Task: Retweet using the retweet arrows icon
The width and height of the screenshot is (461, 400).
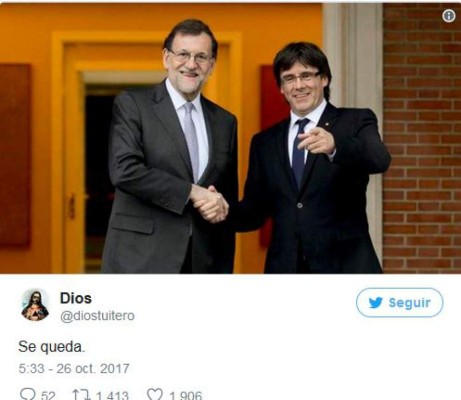Action: pyautogui.click(x=82, y=395)
